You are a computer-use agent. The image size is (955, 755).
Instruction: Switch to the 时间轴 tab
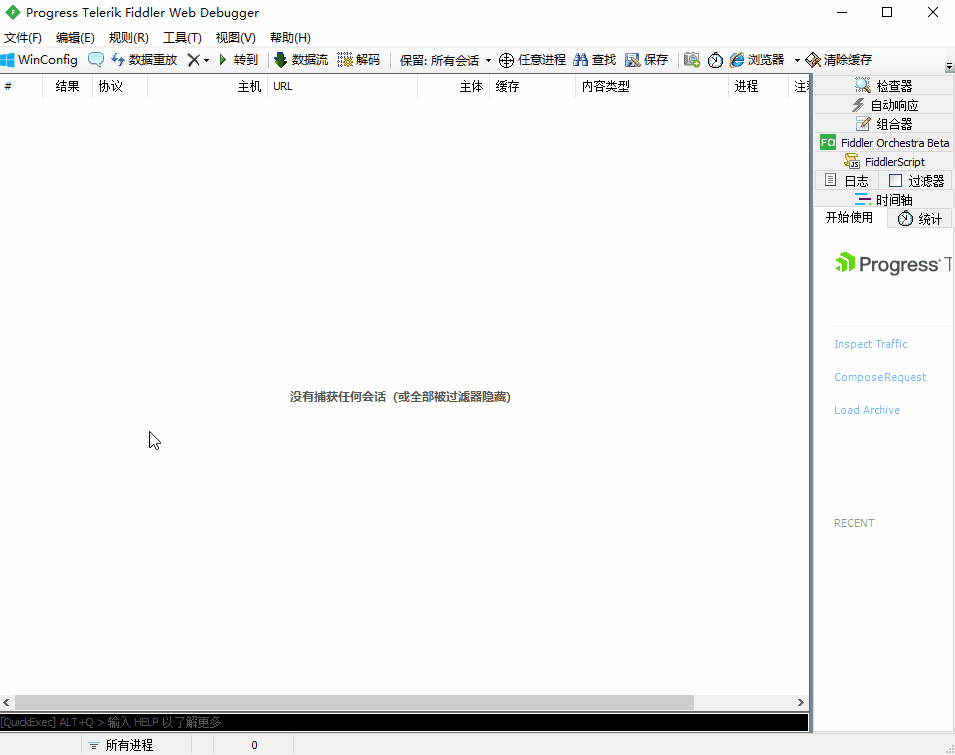click(884, 200)
